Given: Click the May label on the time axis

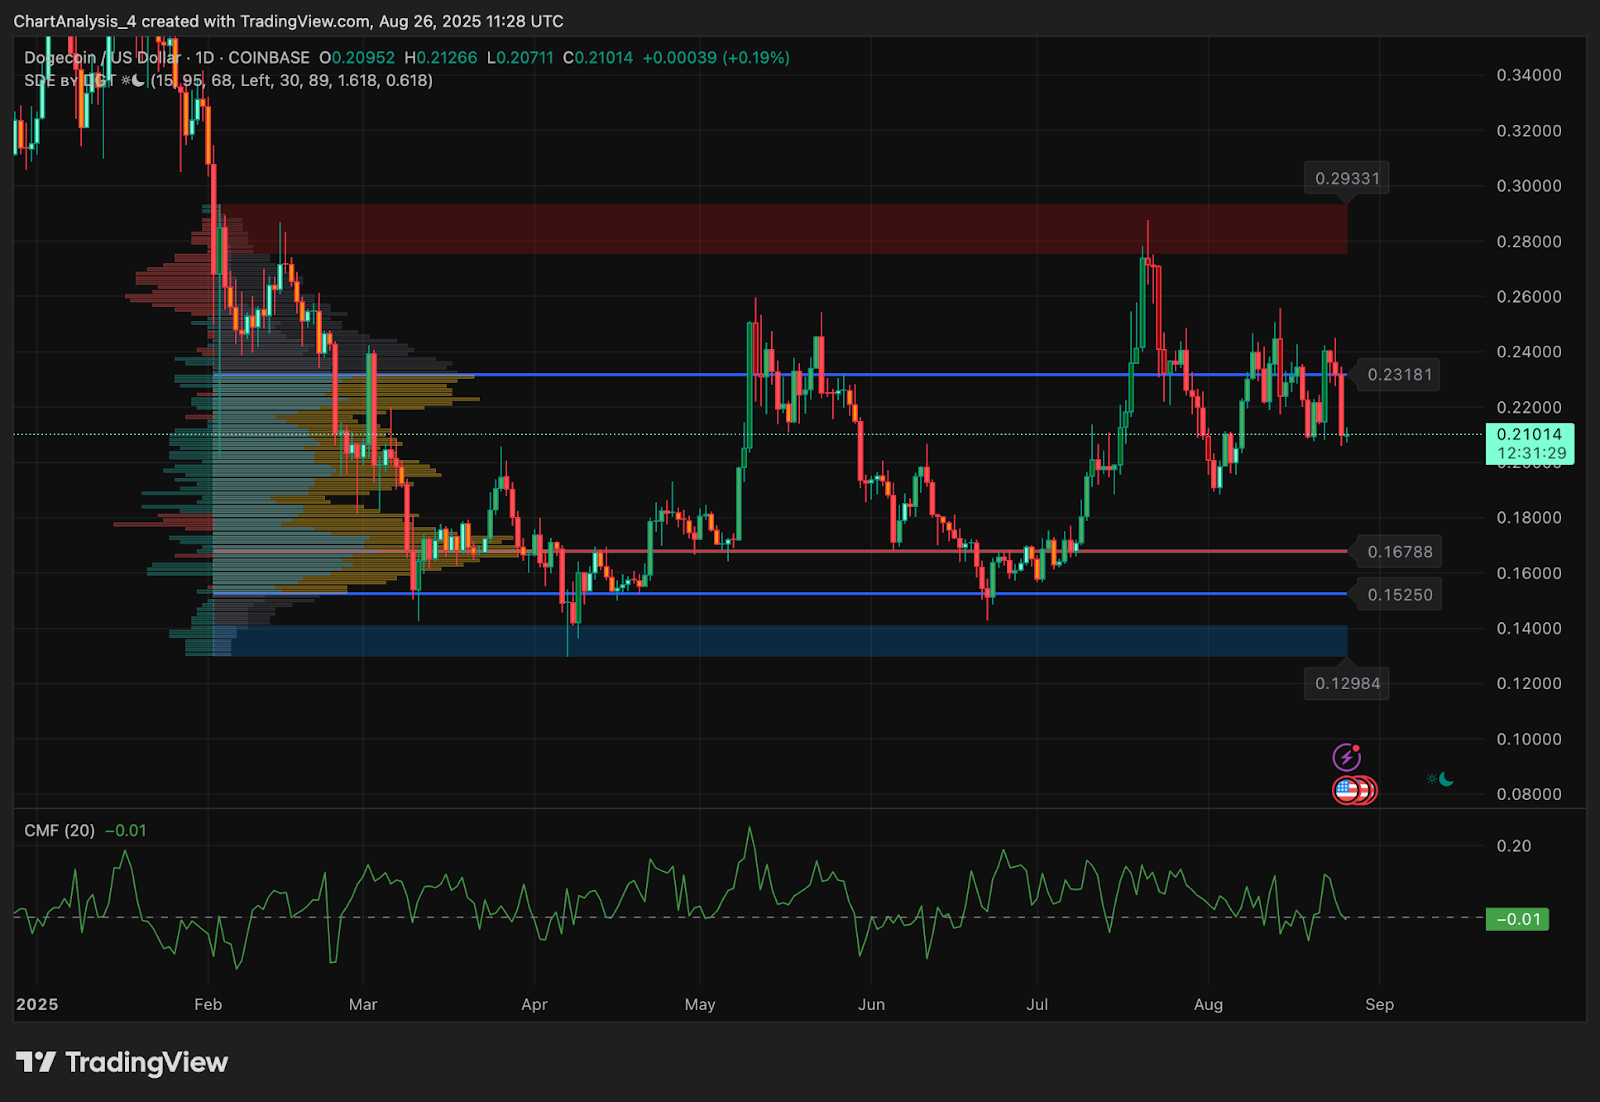Looking at the screenshot, I should [x=700, y=1005].
